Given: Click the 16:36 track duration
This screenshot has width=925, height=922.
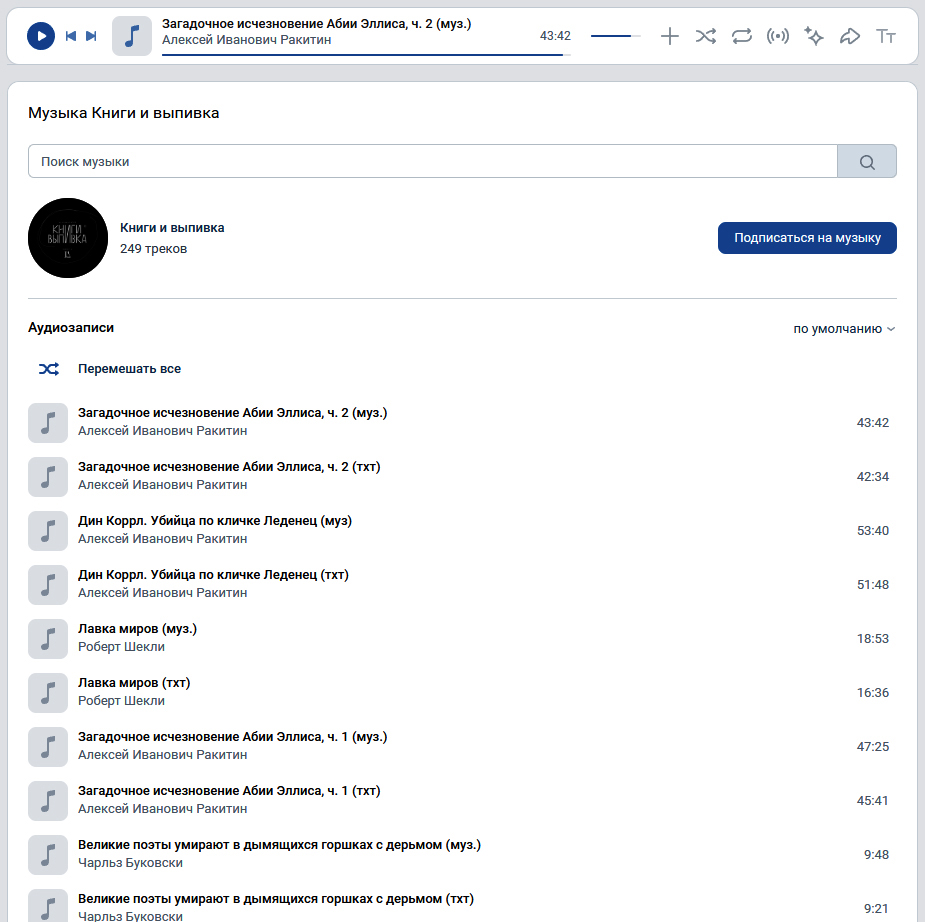Looking at the screenshot, I should coord(872,693).
